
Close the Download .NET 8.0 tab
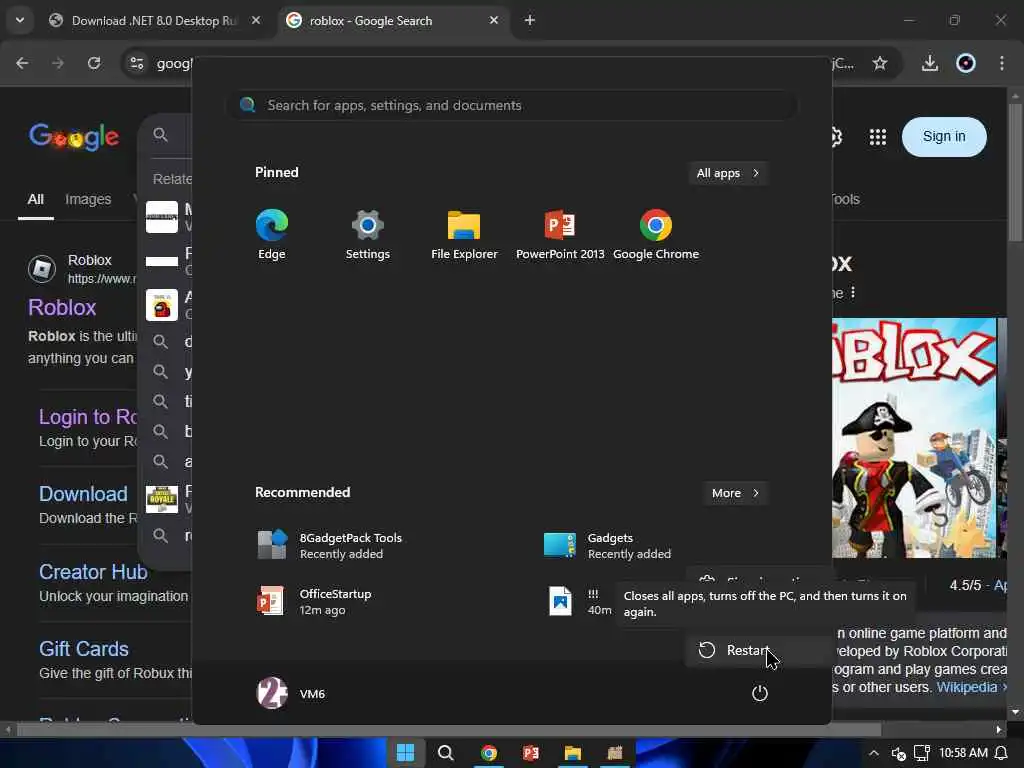256,20
